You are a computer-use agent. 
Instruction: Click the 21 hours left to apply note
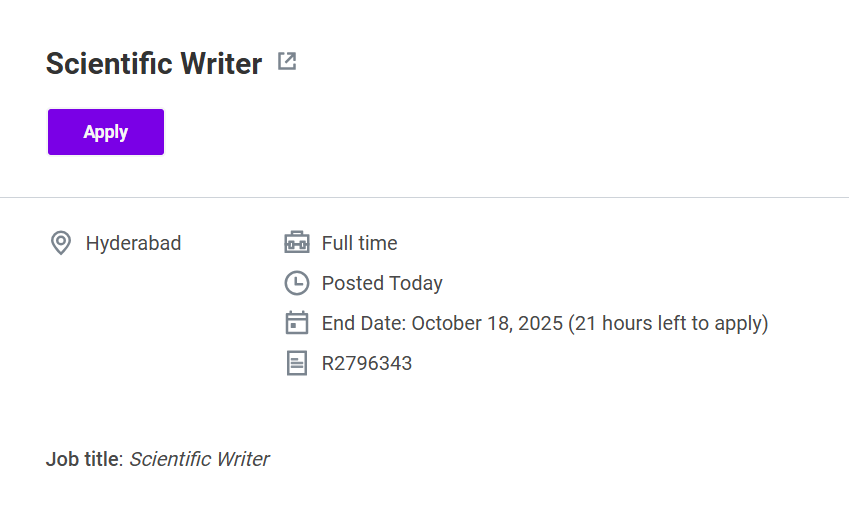pos(668,323)
